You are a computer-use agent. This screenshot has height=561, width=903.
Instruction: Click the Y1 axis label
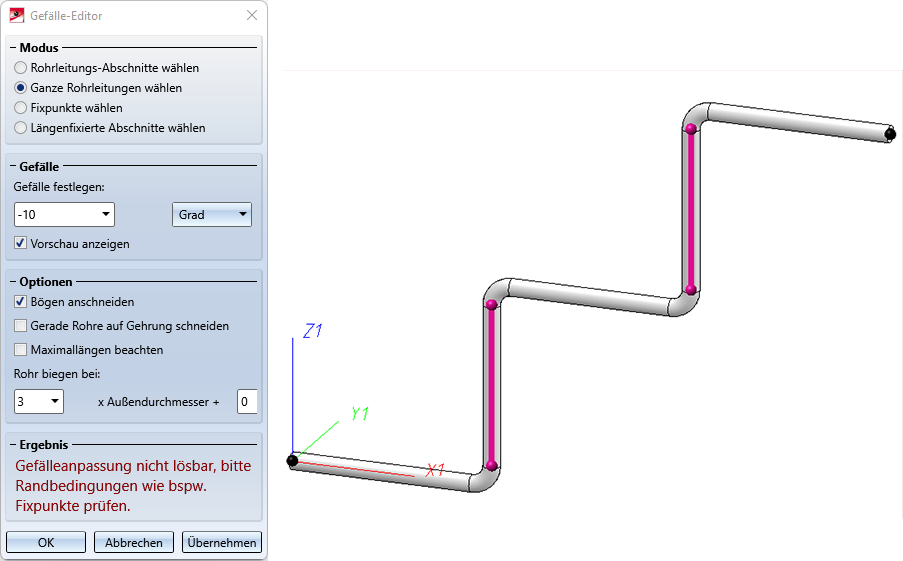[x=360, y=414]
